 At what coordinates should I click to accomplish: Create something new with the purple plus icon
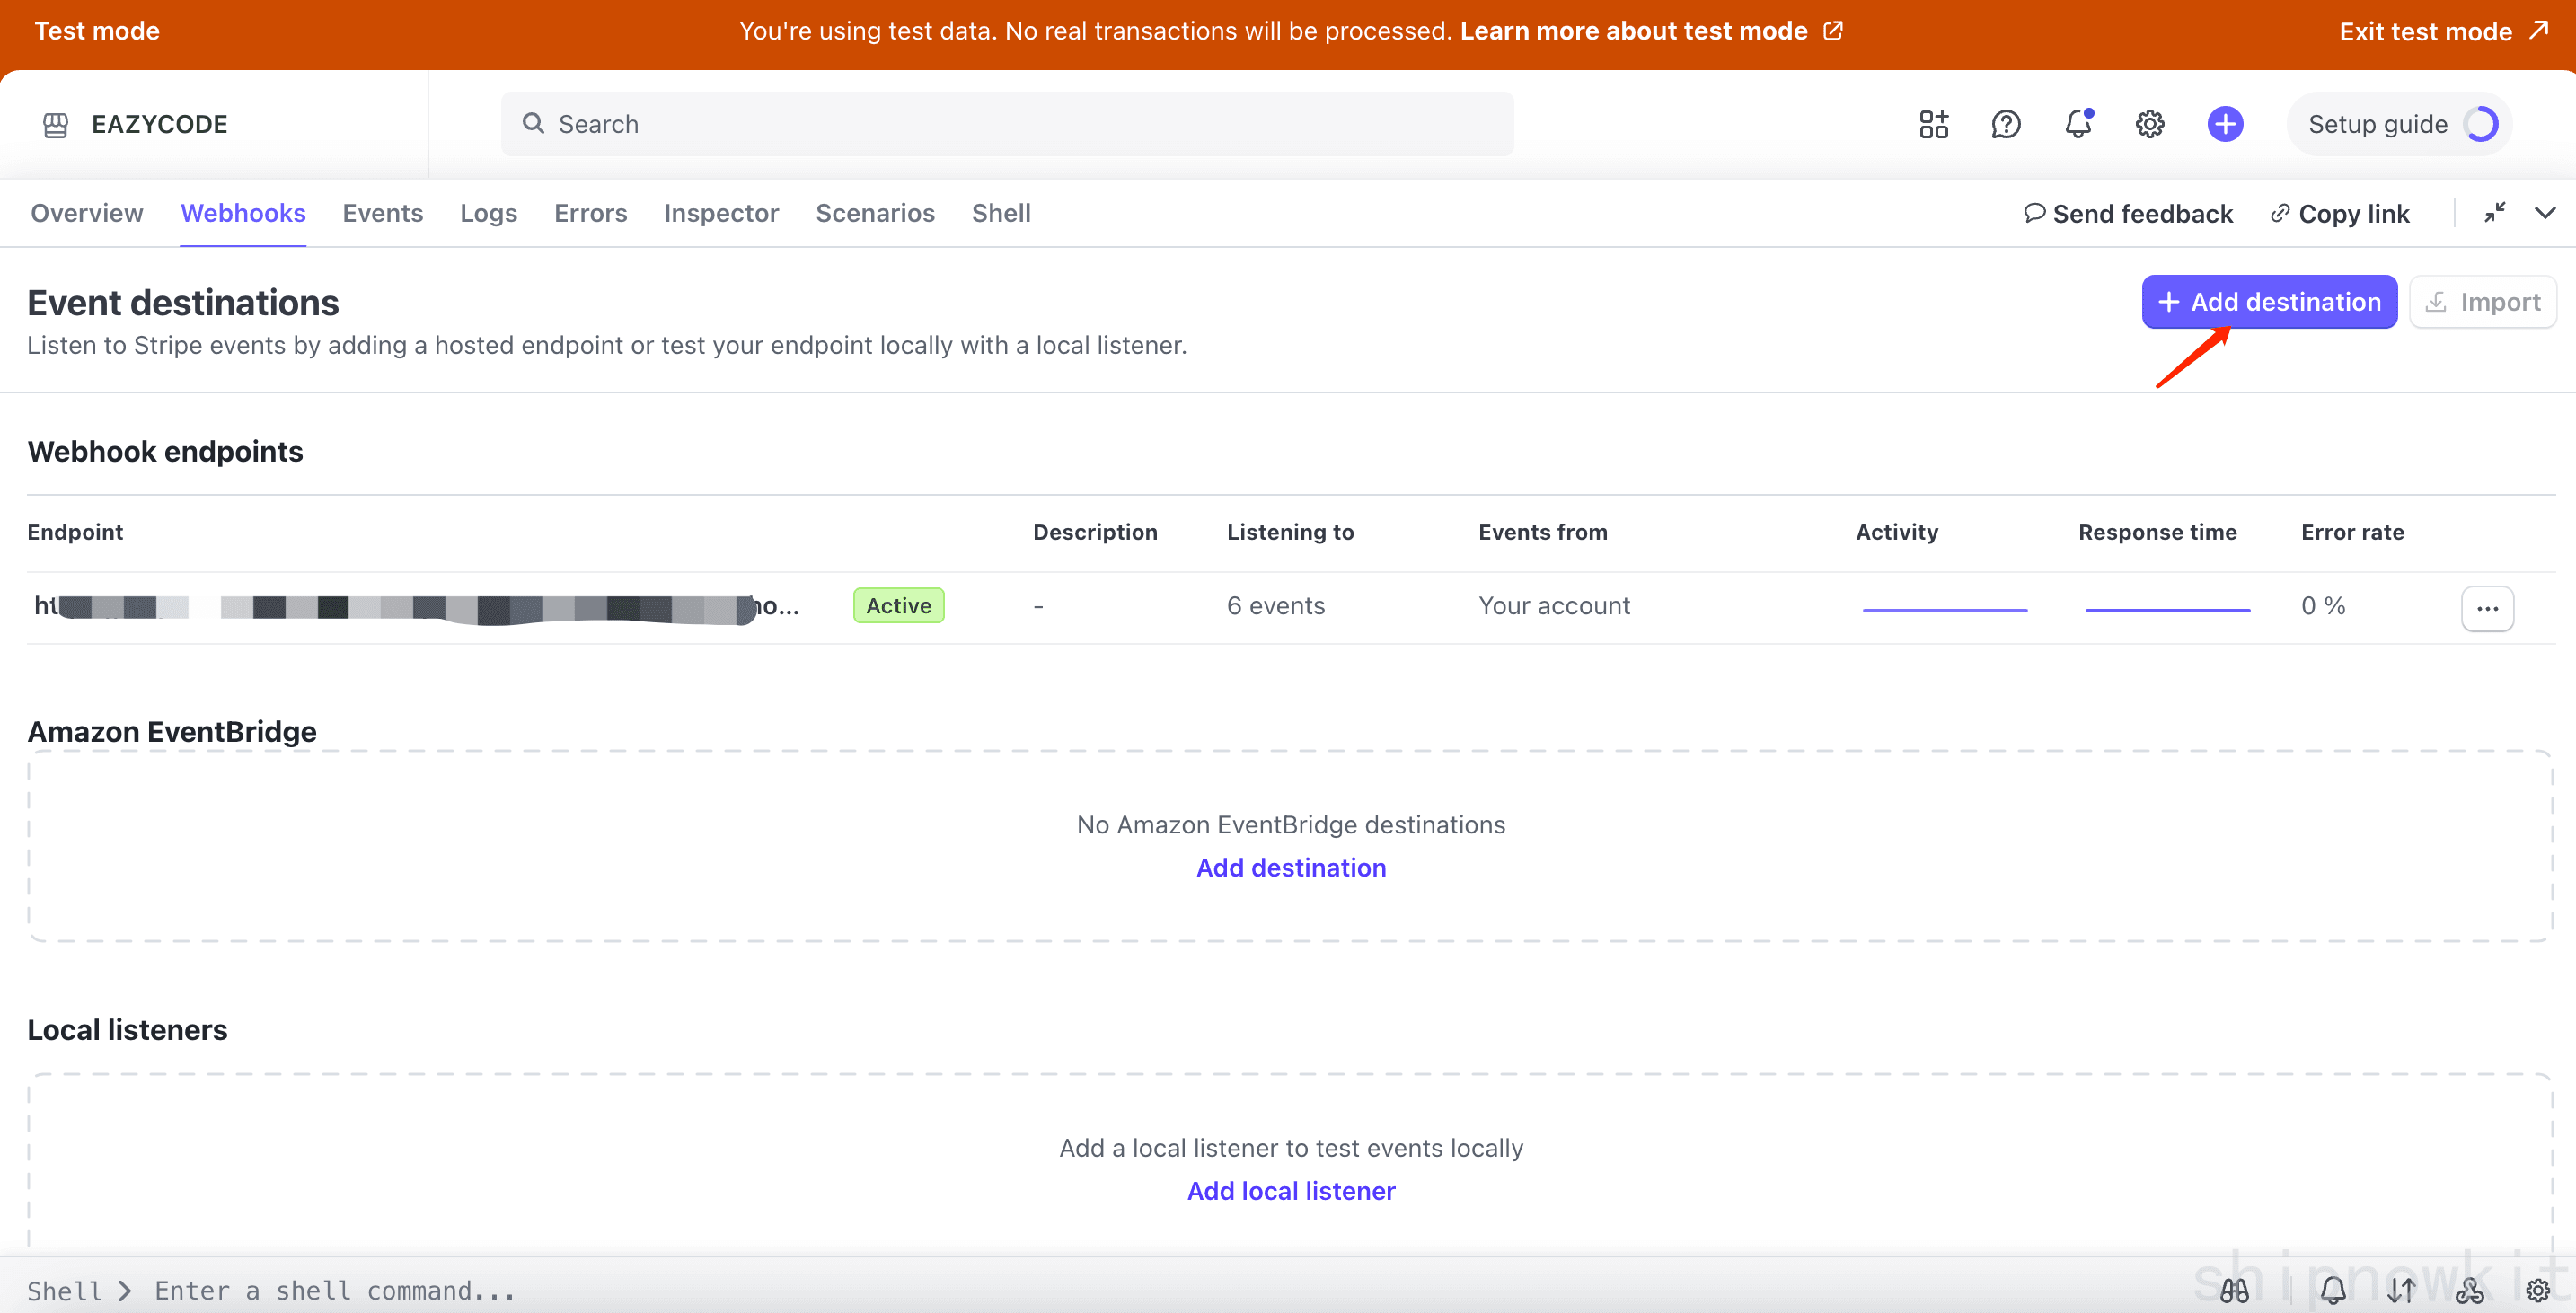pos(2224,123)
